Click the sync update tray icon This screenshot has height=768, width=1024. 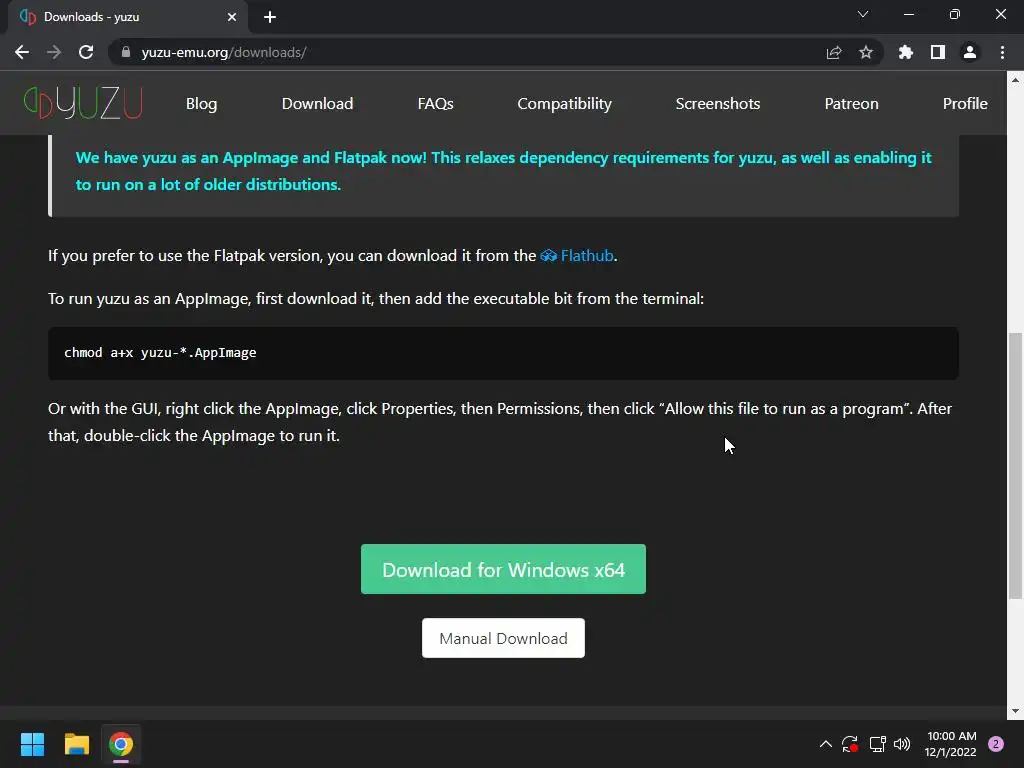point(850,744)
